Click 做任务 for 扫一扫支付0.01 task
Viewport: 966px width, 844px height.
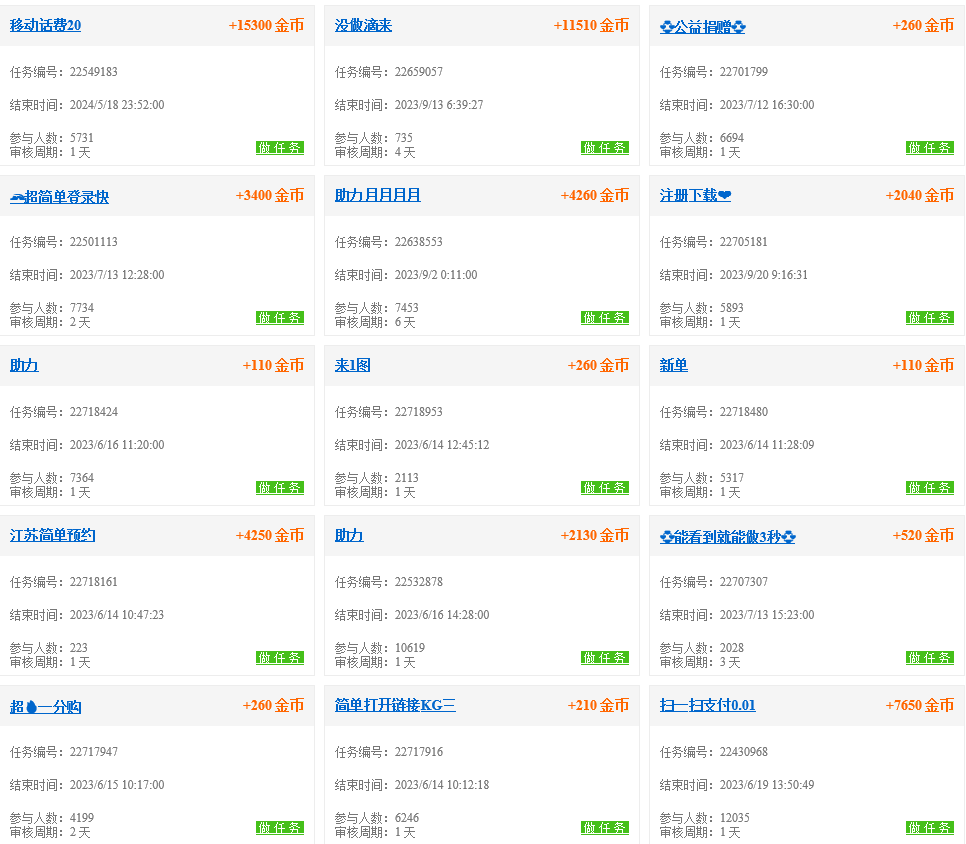click(930, 828)
